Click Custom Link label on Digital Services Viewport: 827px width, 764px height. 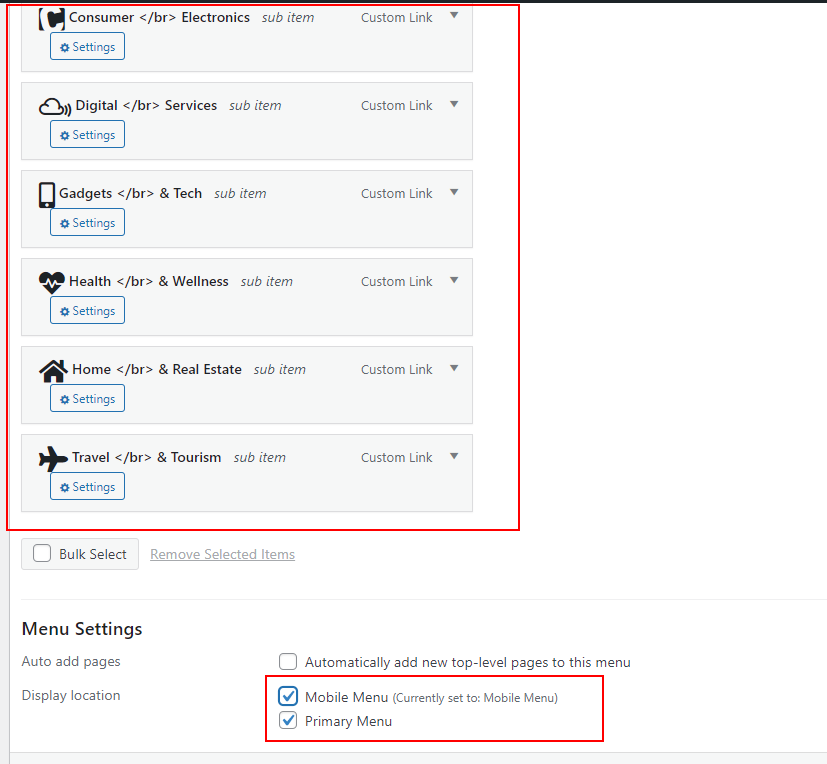[397, 105]
